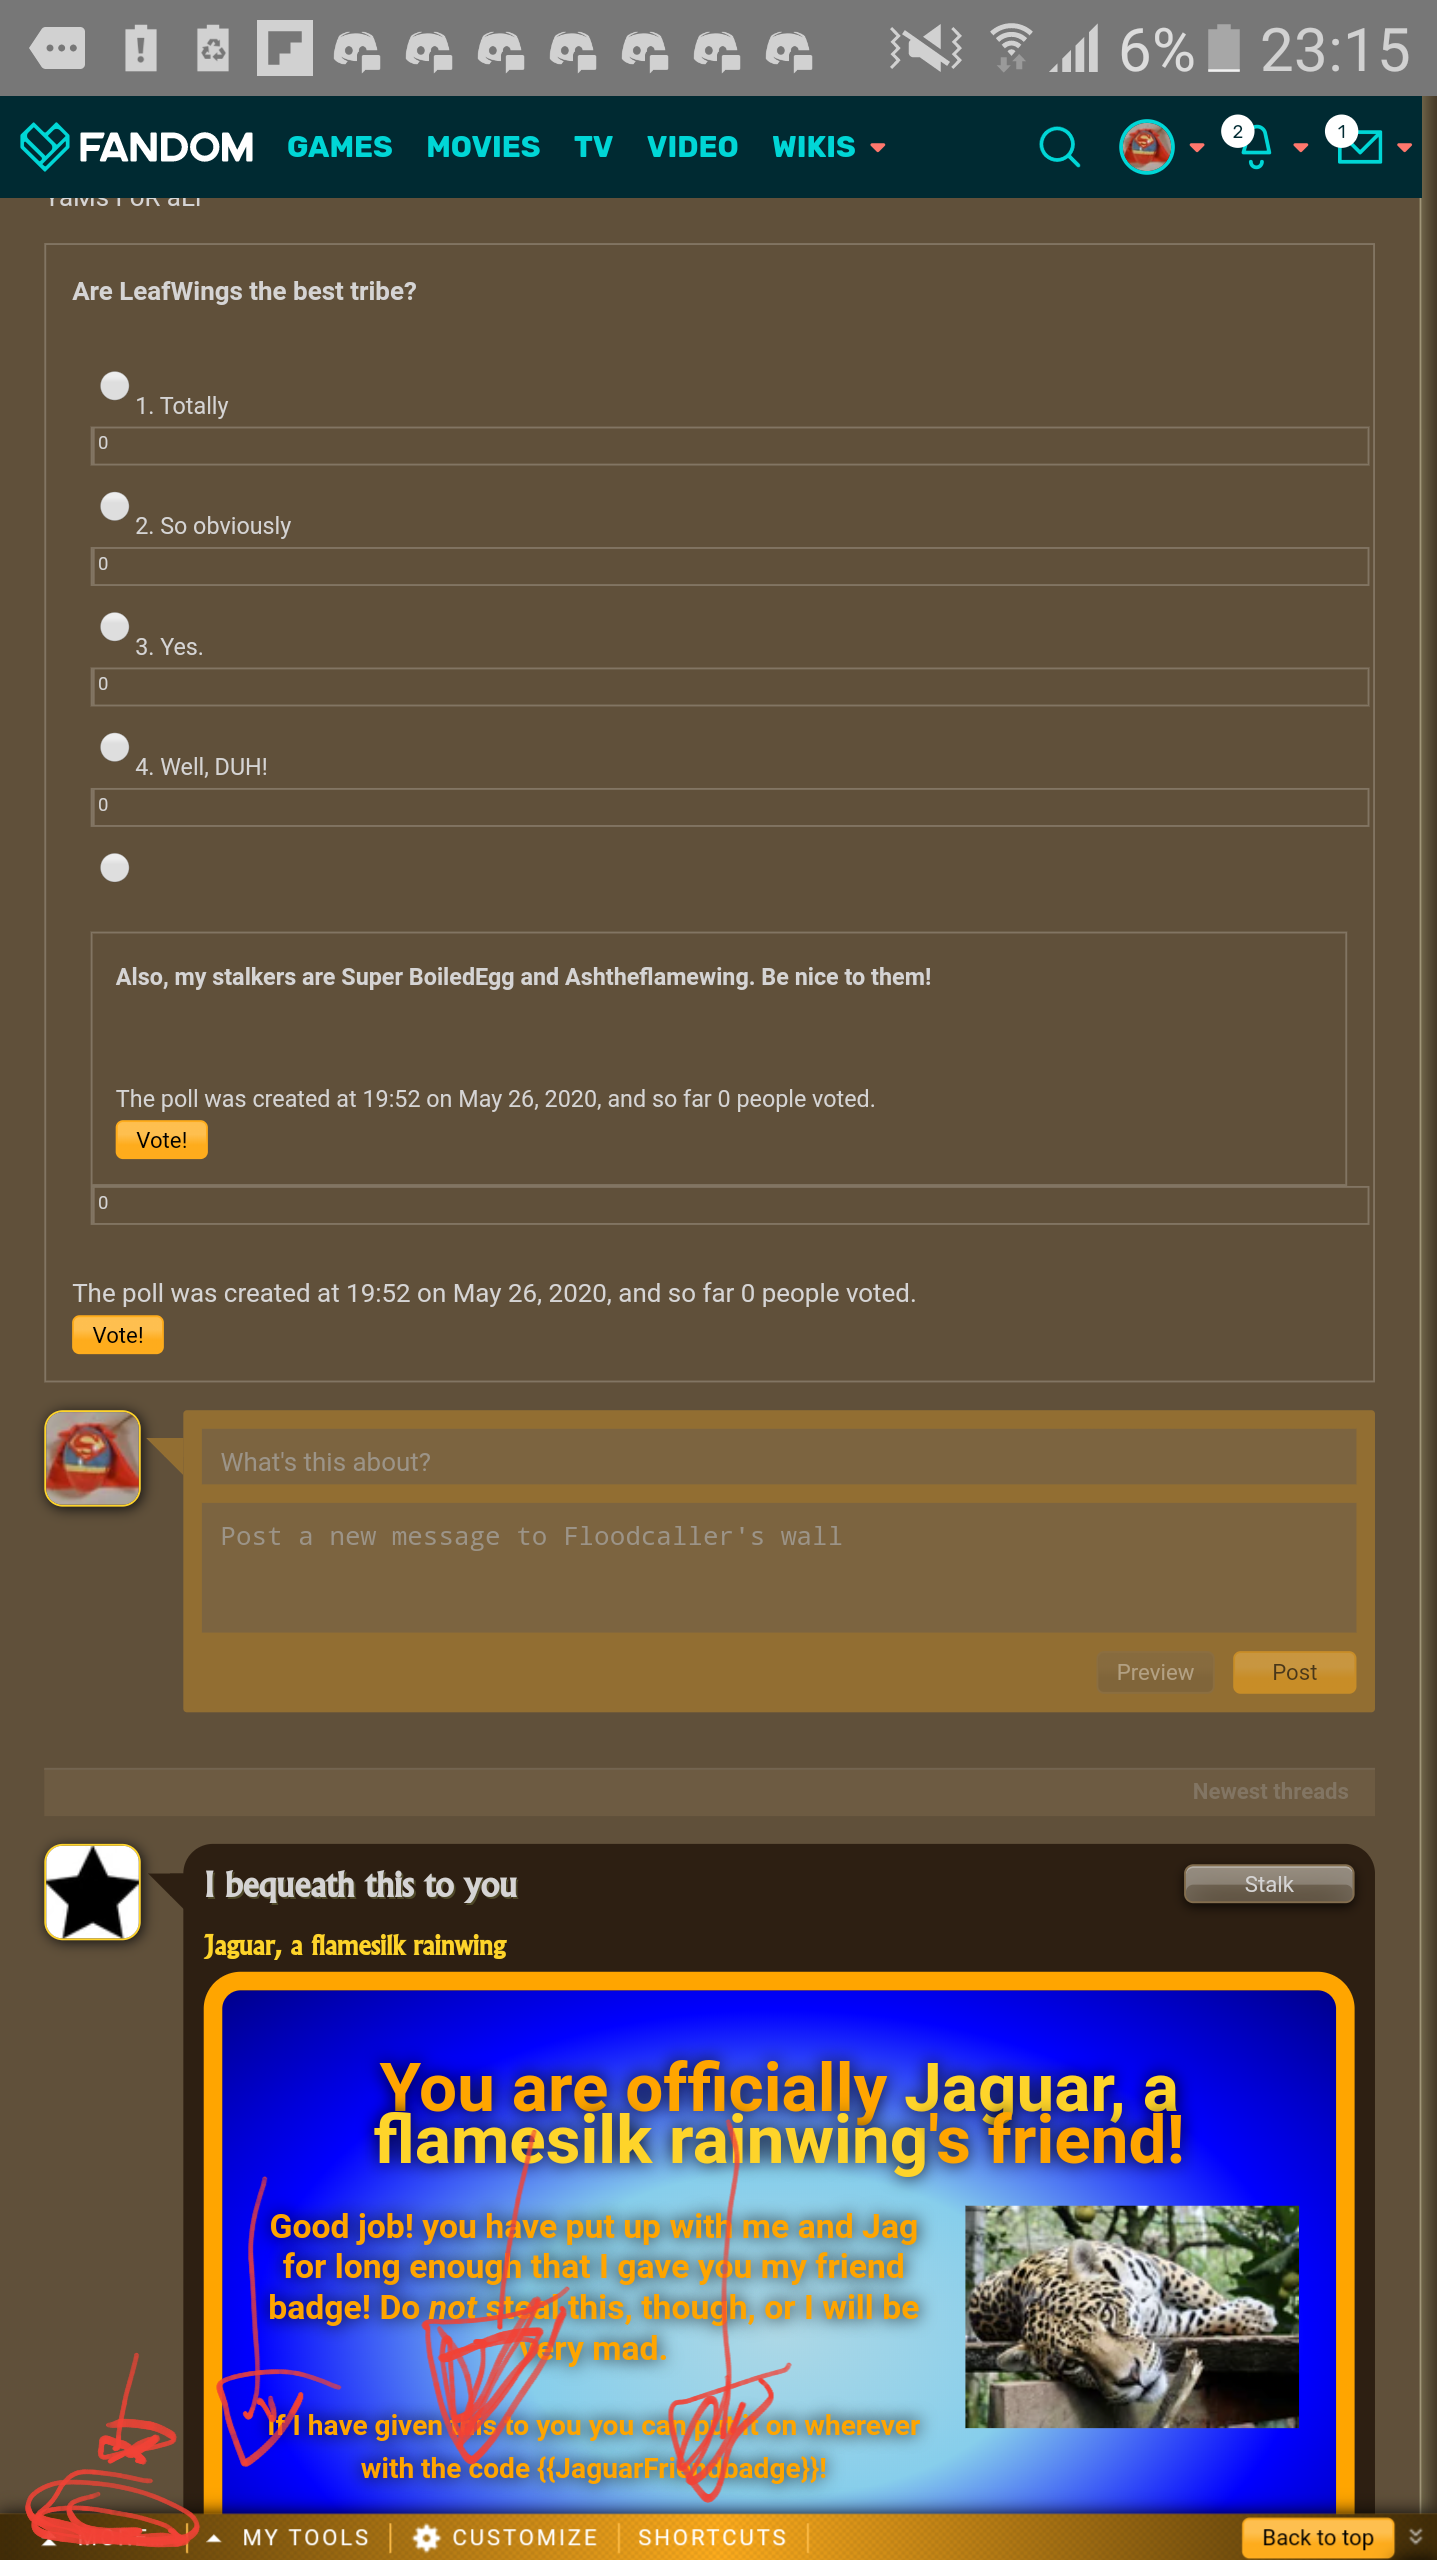Click the "What's this about?" subject field
This screenshot has width=1437, height=2560.
779,1462
